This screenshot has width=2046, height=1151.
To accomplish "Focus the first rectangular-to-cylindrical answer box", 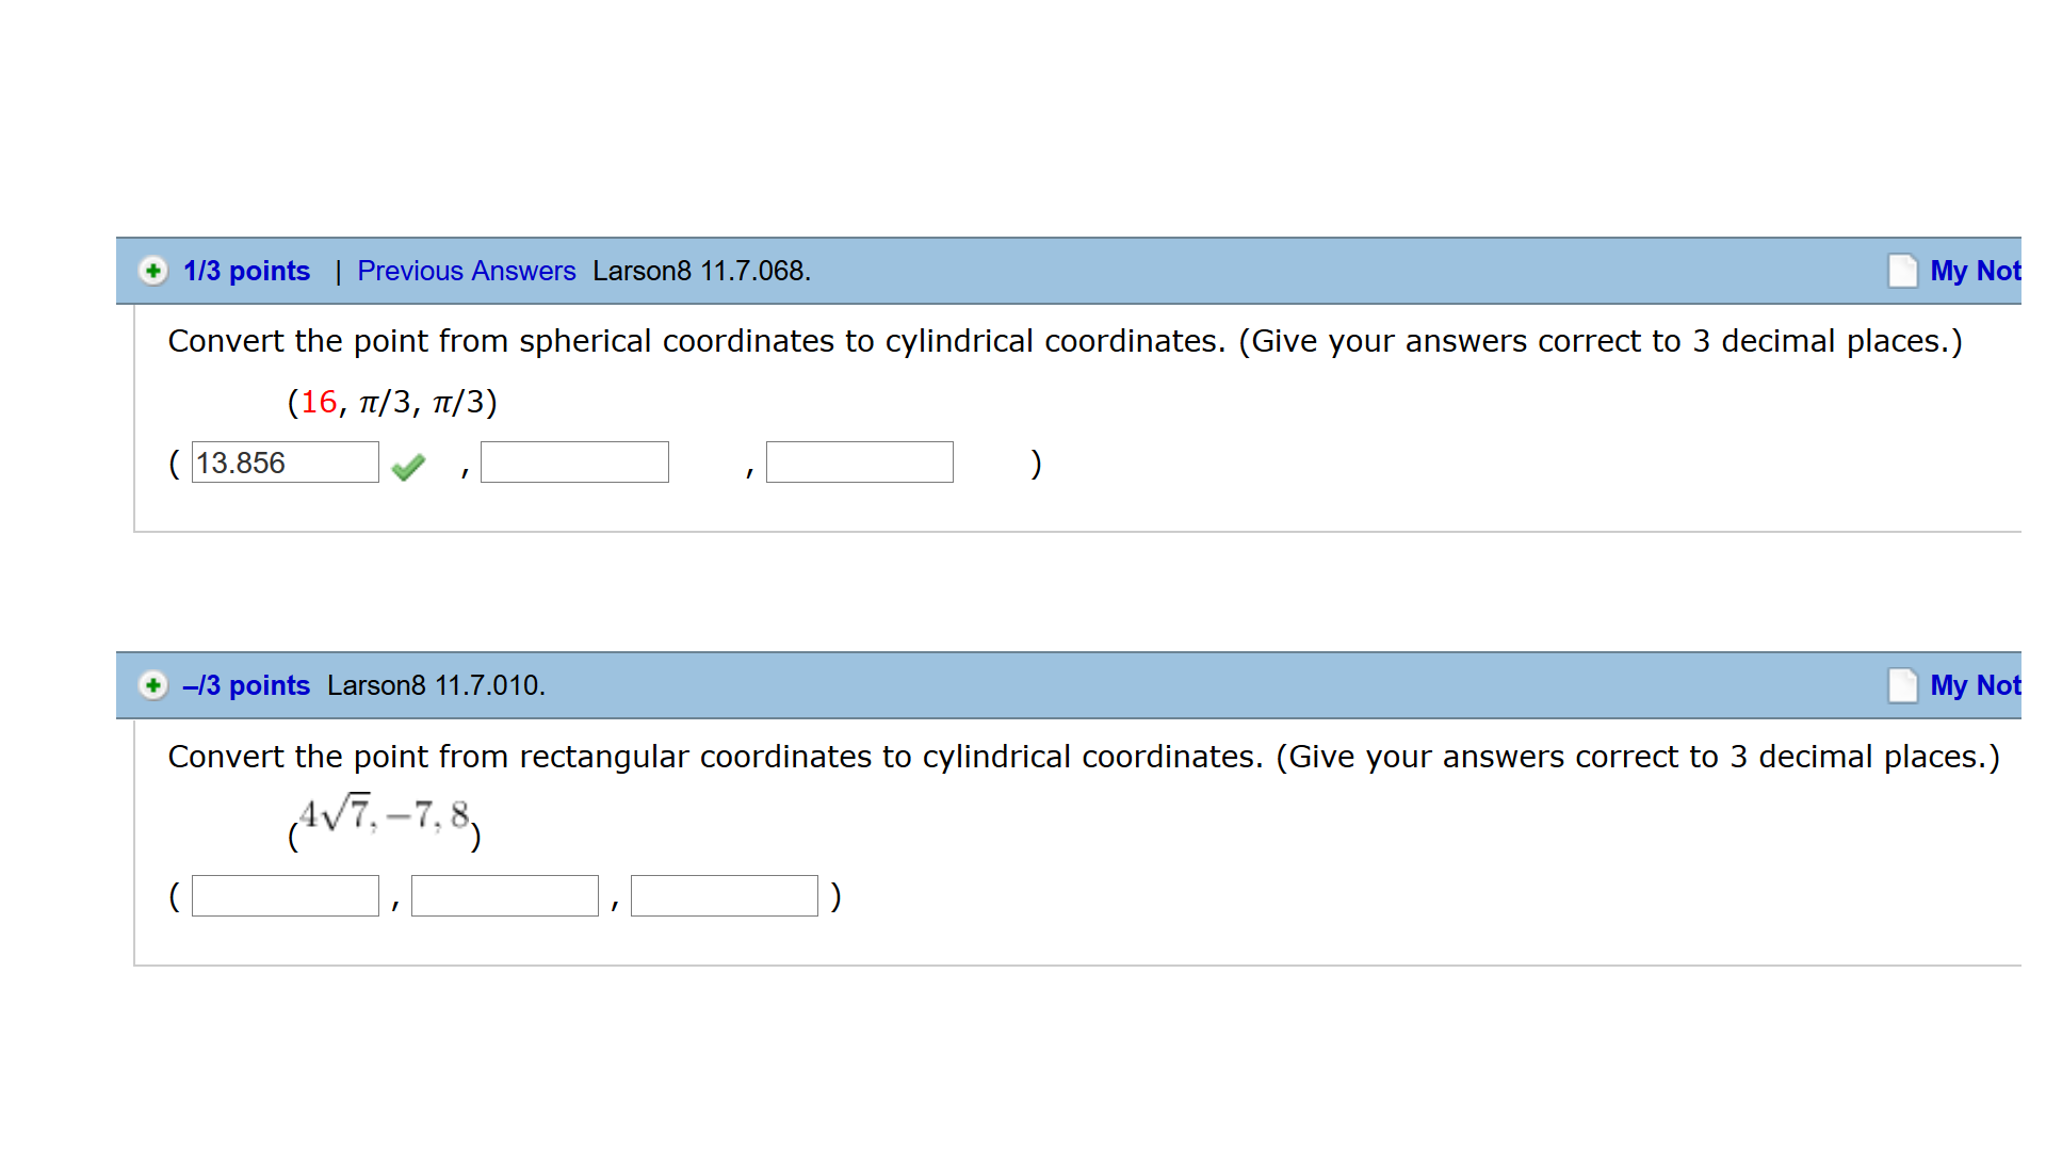I will (285, 896).
